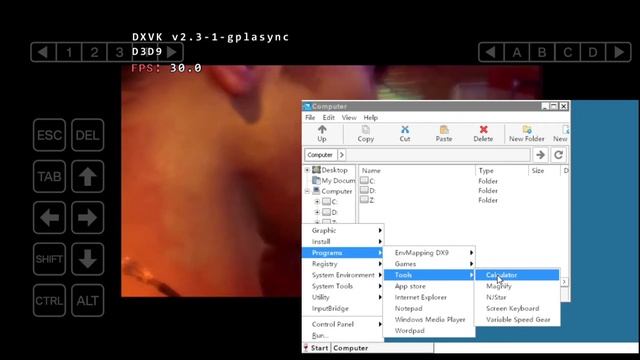Tap the overlay up arrow key
Screen dimensions: 640x360
(x=88, y=176)
